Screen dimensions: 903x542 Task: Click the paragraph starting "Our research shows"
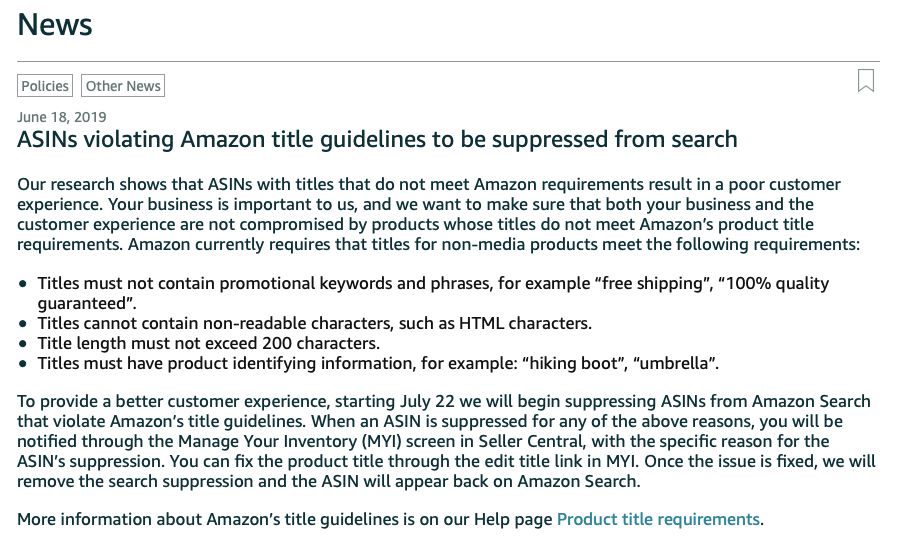click(438, 214)
